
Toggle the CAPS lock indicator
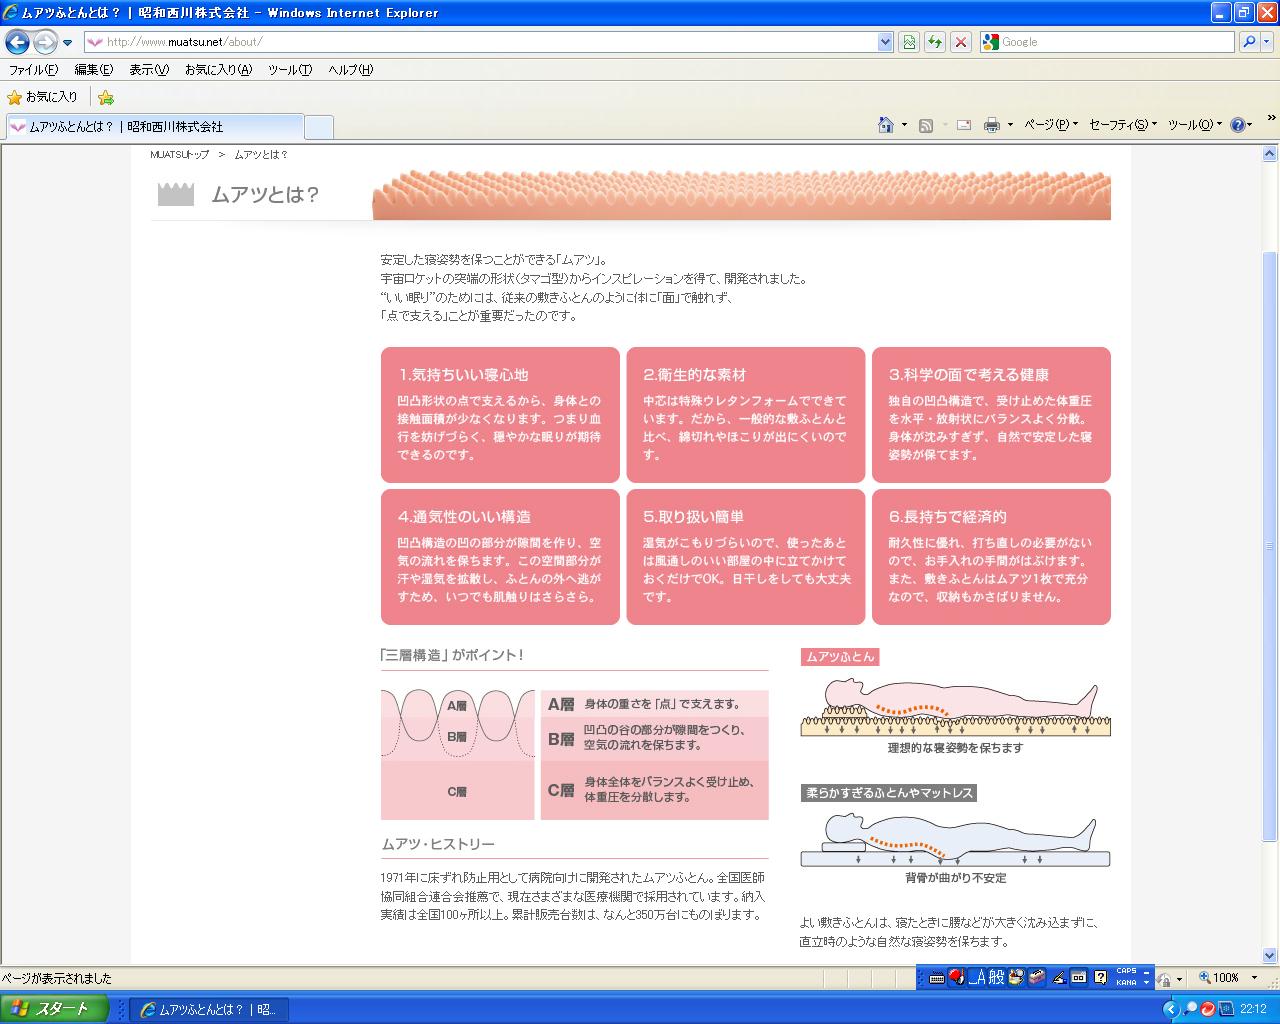click(x=1126, y=972)
